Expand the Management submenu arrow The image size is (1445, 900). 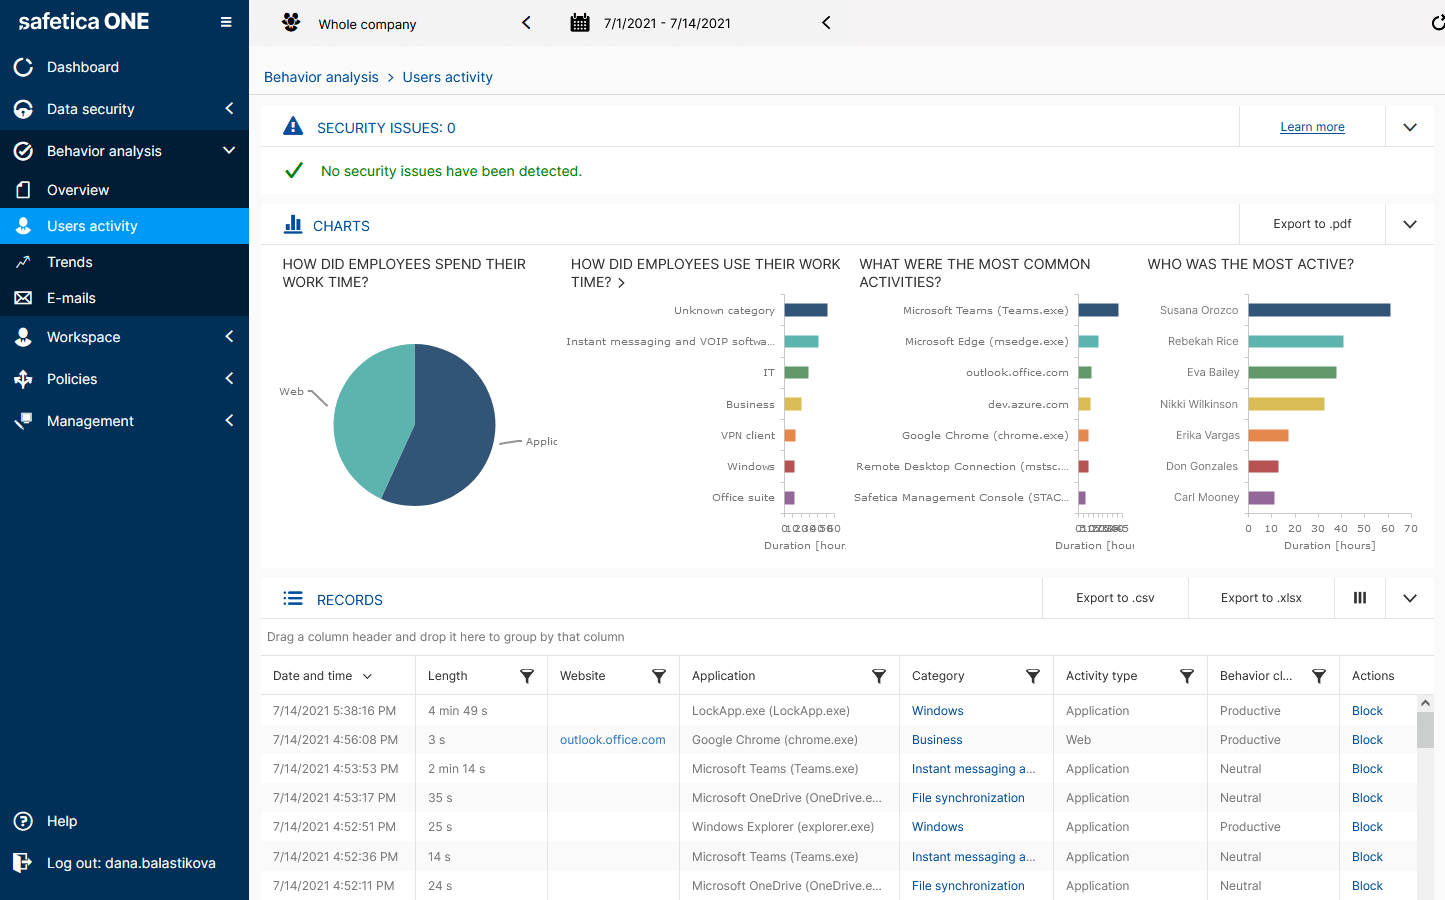(229, 420)
